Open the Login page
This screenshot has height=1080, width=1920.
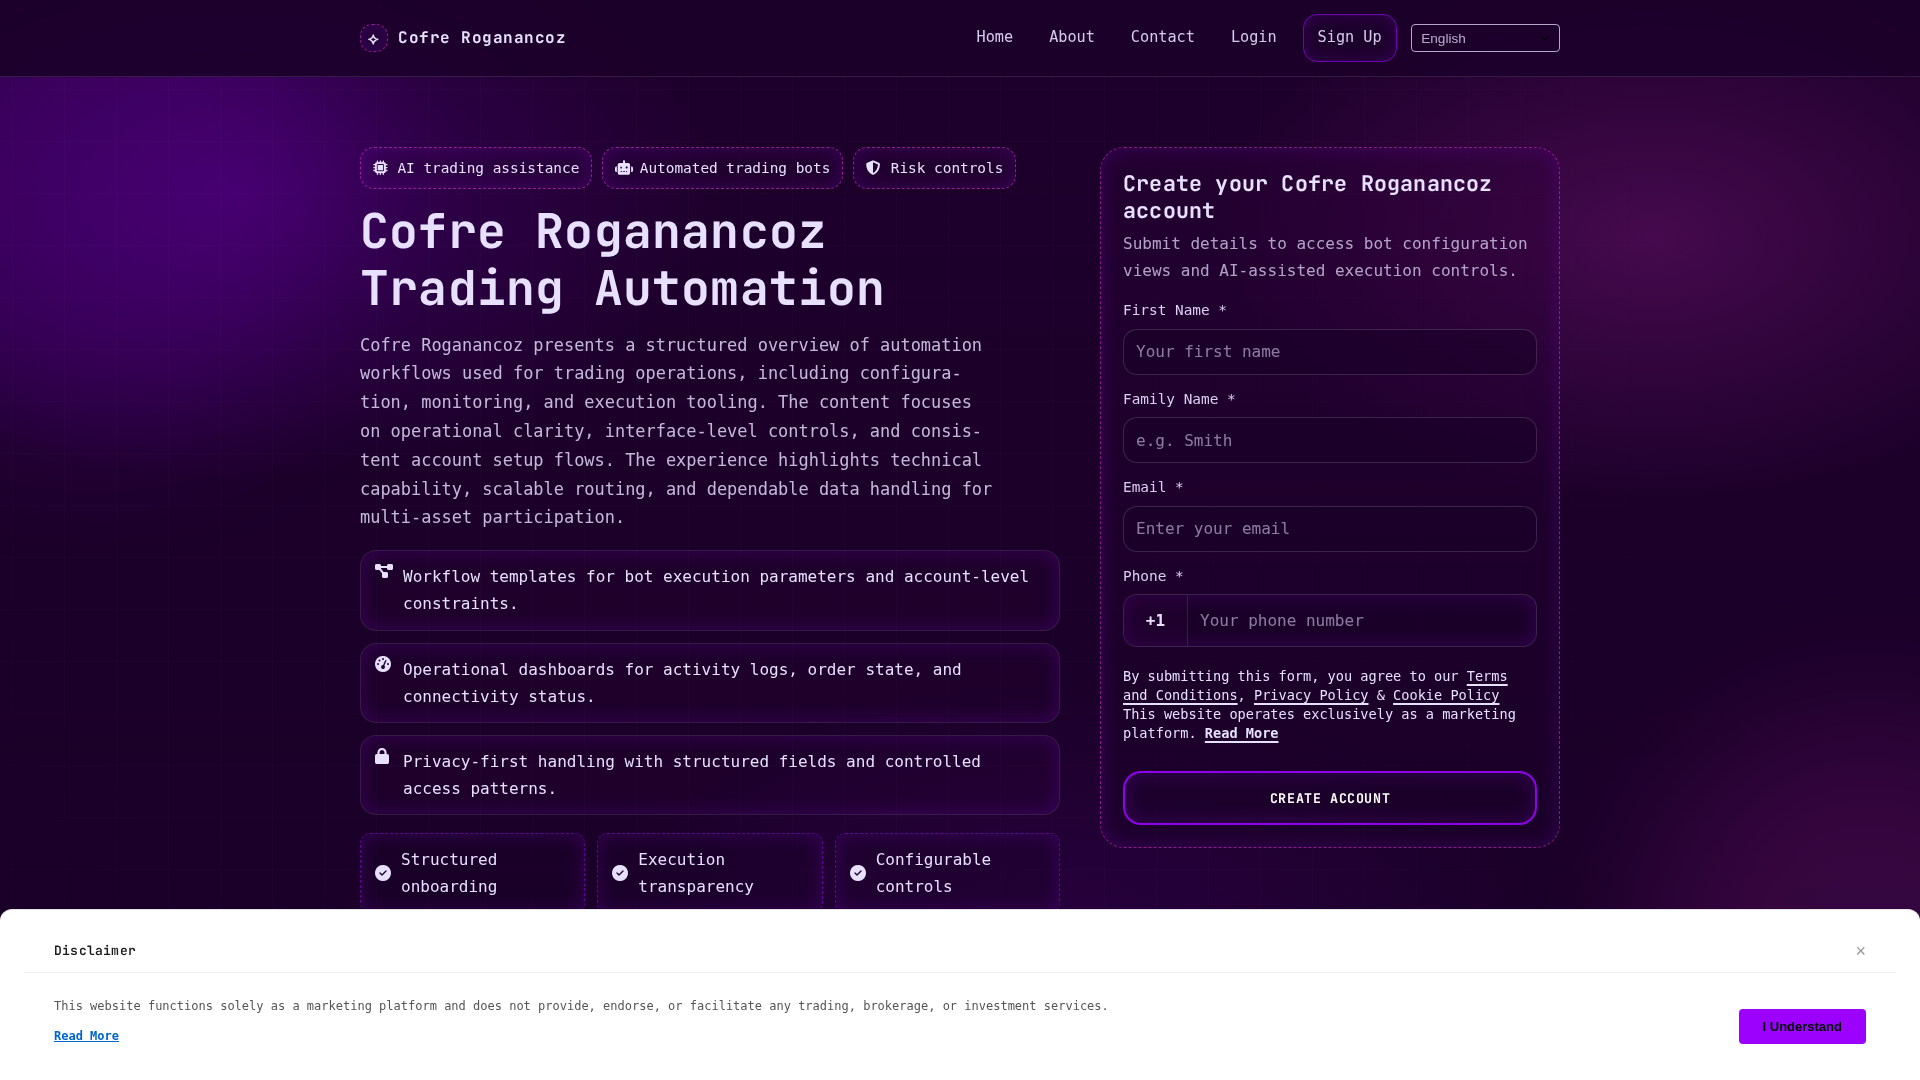(x=1254, y=37)
